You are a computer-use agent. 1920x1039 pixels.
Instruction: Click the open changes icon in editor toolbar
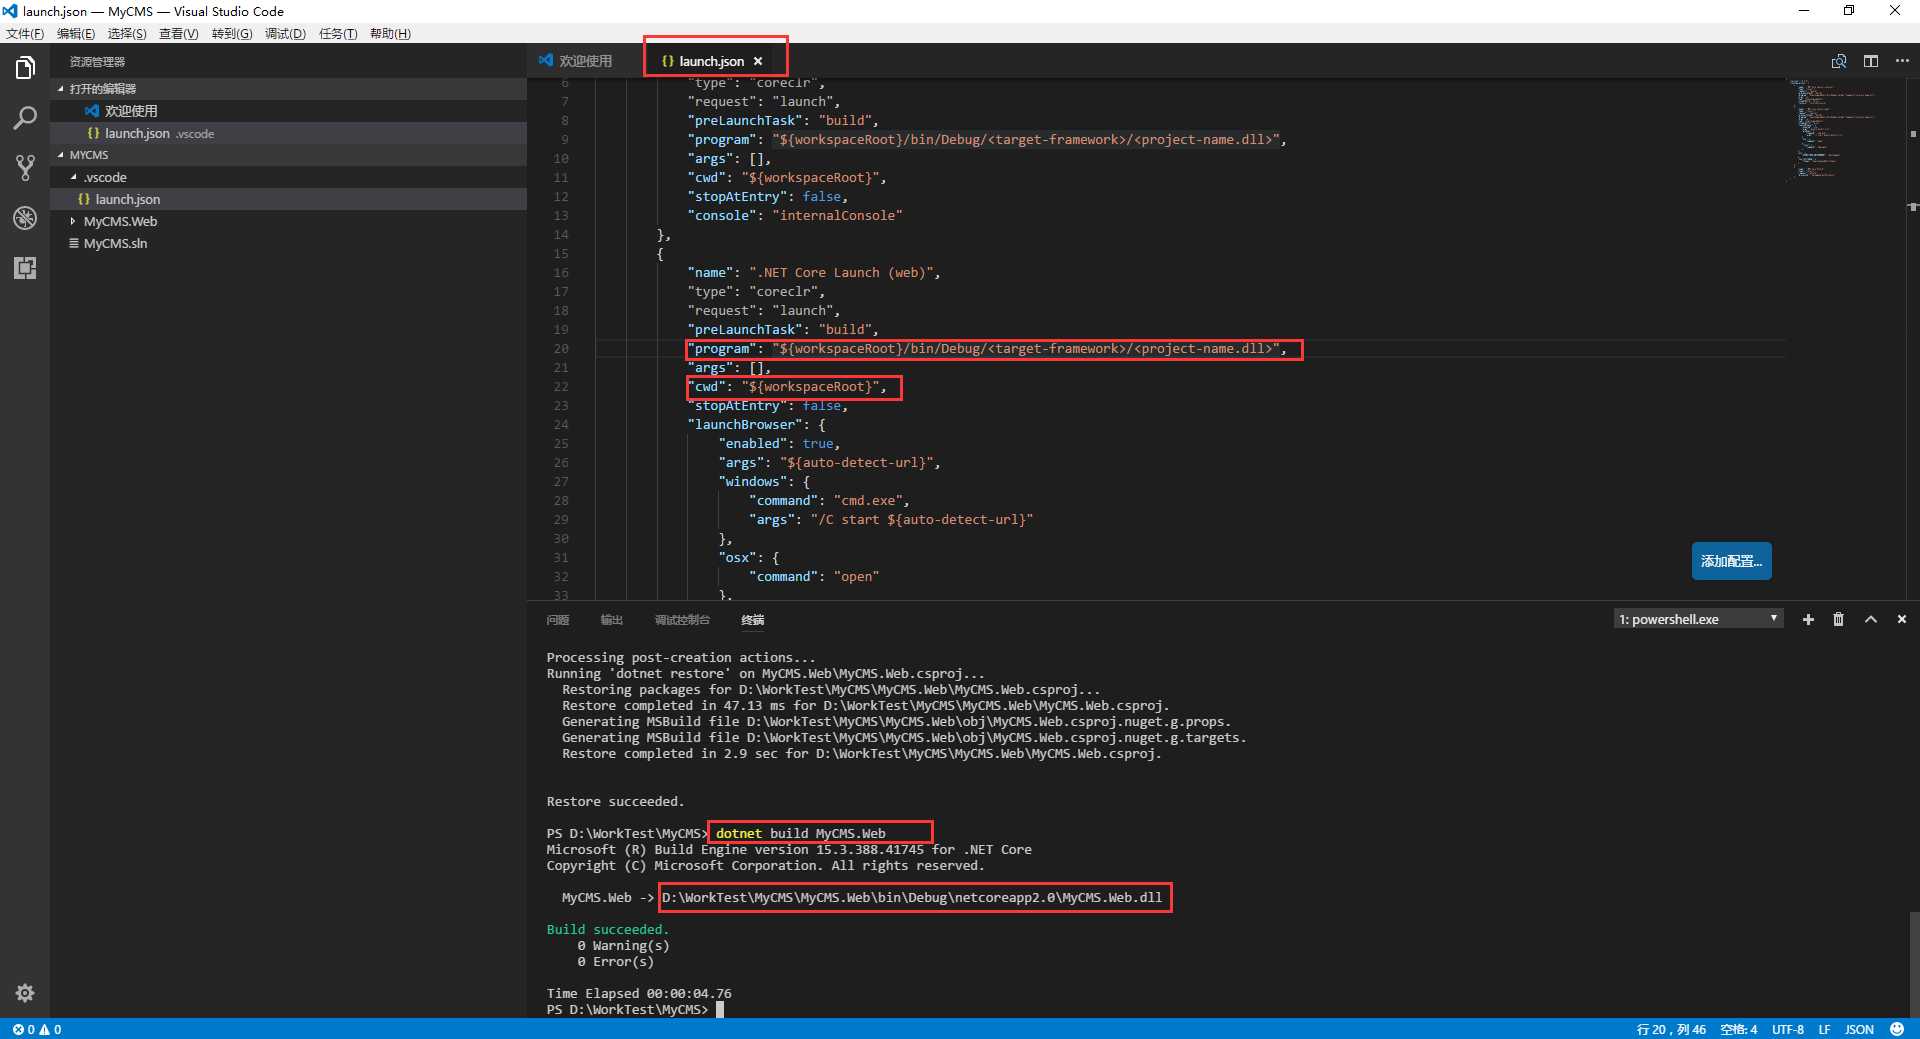coord(1839,61)
